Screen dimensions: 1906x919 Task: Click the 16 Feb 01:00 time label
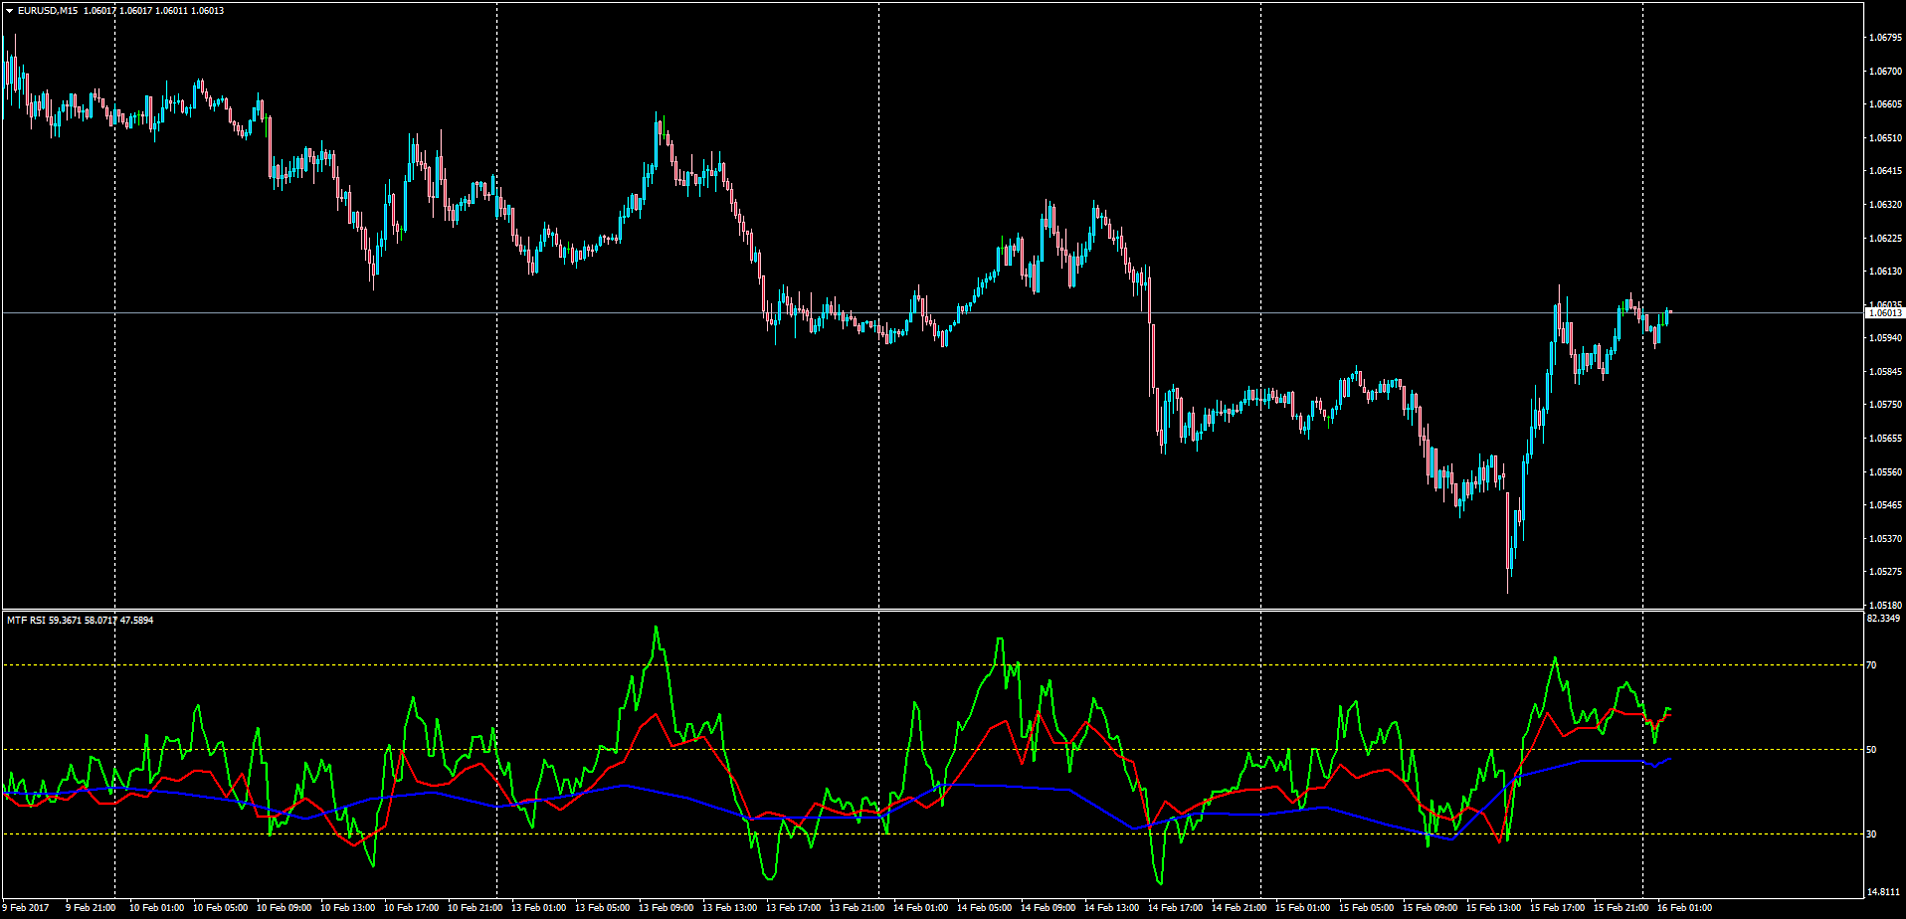pos(1685,908)
